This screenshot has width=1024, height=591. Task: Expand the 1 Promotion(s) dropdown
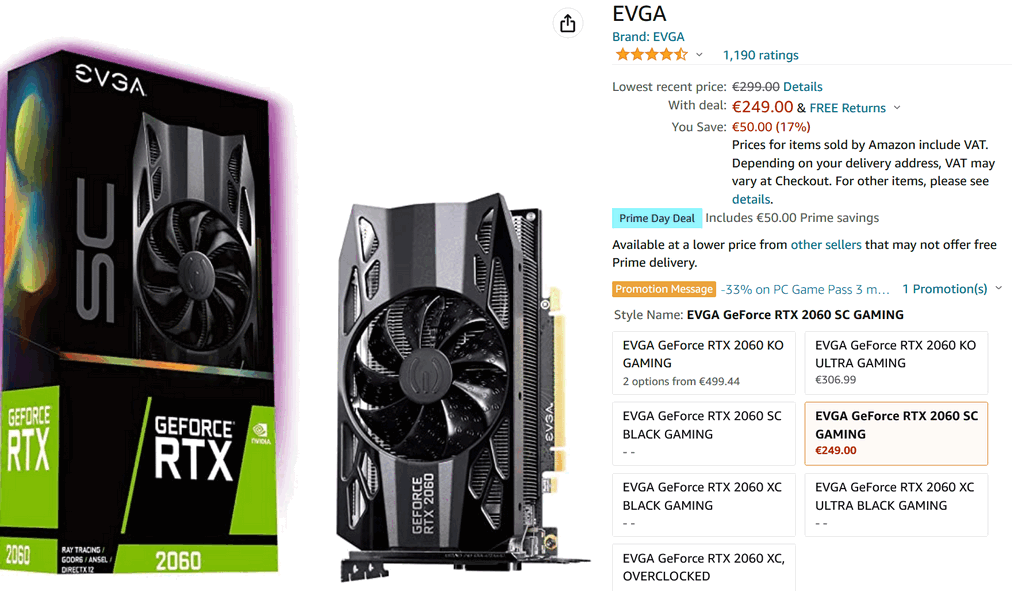[x=952, y=289]
